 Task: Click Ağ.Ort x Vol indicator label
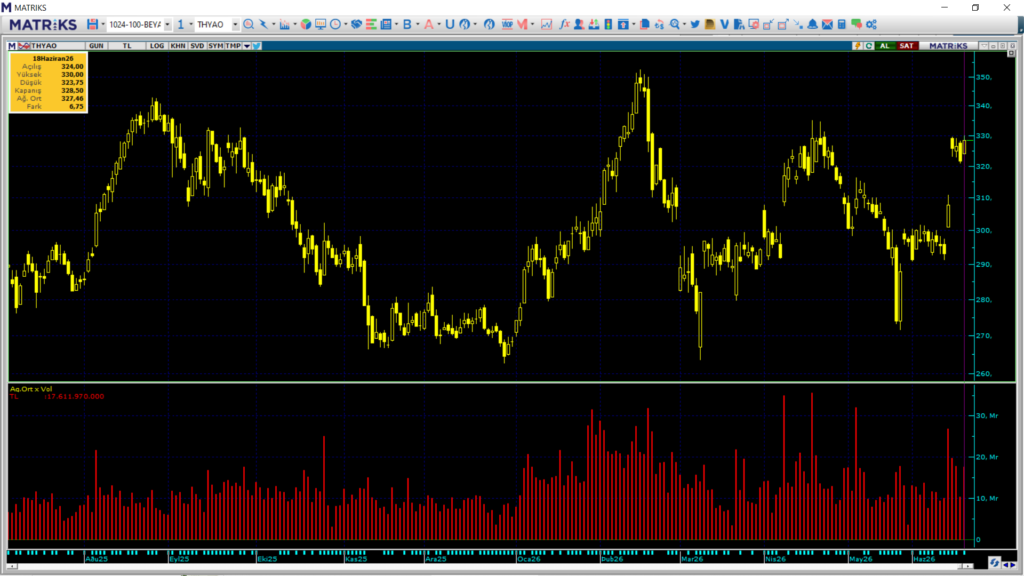(x=31, y=389)
